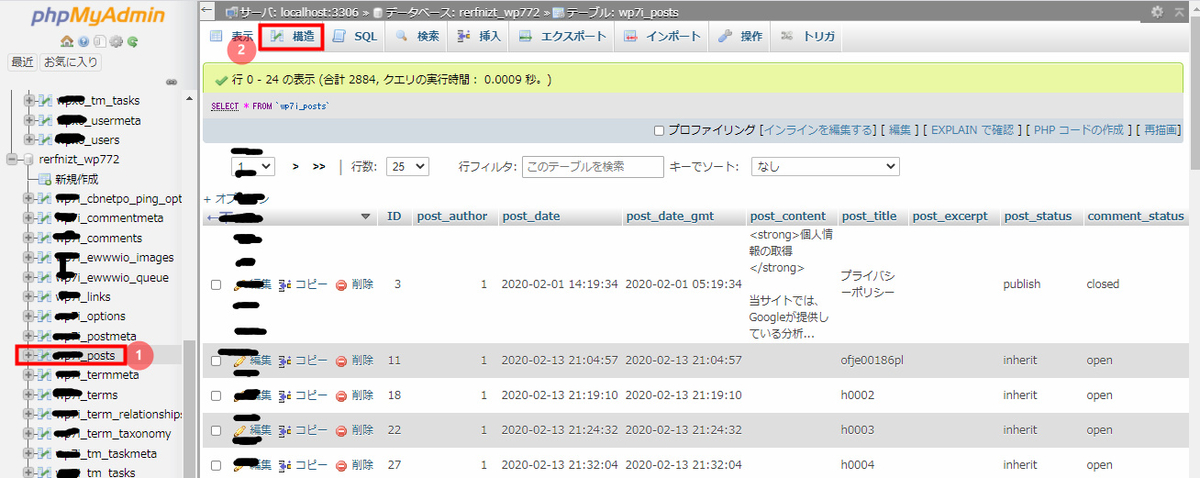Click the chain link icon in navigation panel
This screenshot has width=1200, height=478.
point(171,82)
